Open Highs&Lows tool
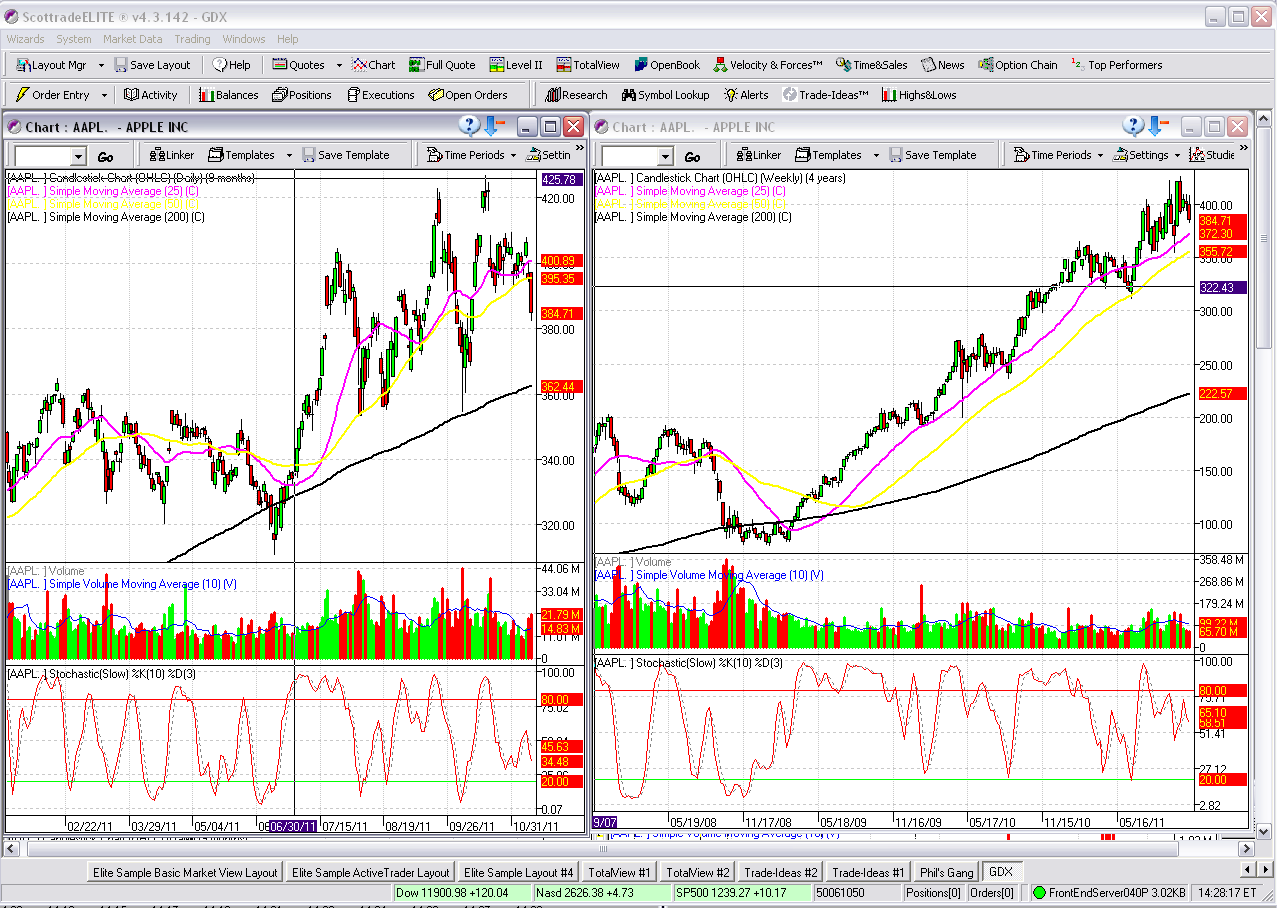The width and height of the screenshot is (1277, 908). [919, 95]
